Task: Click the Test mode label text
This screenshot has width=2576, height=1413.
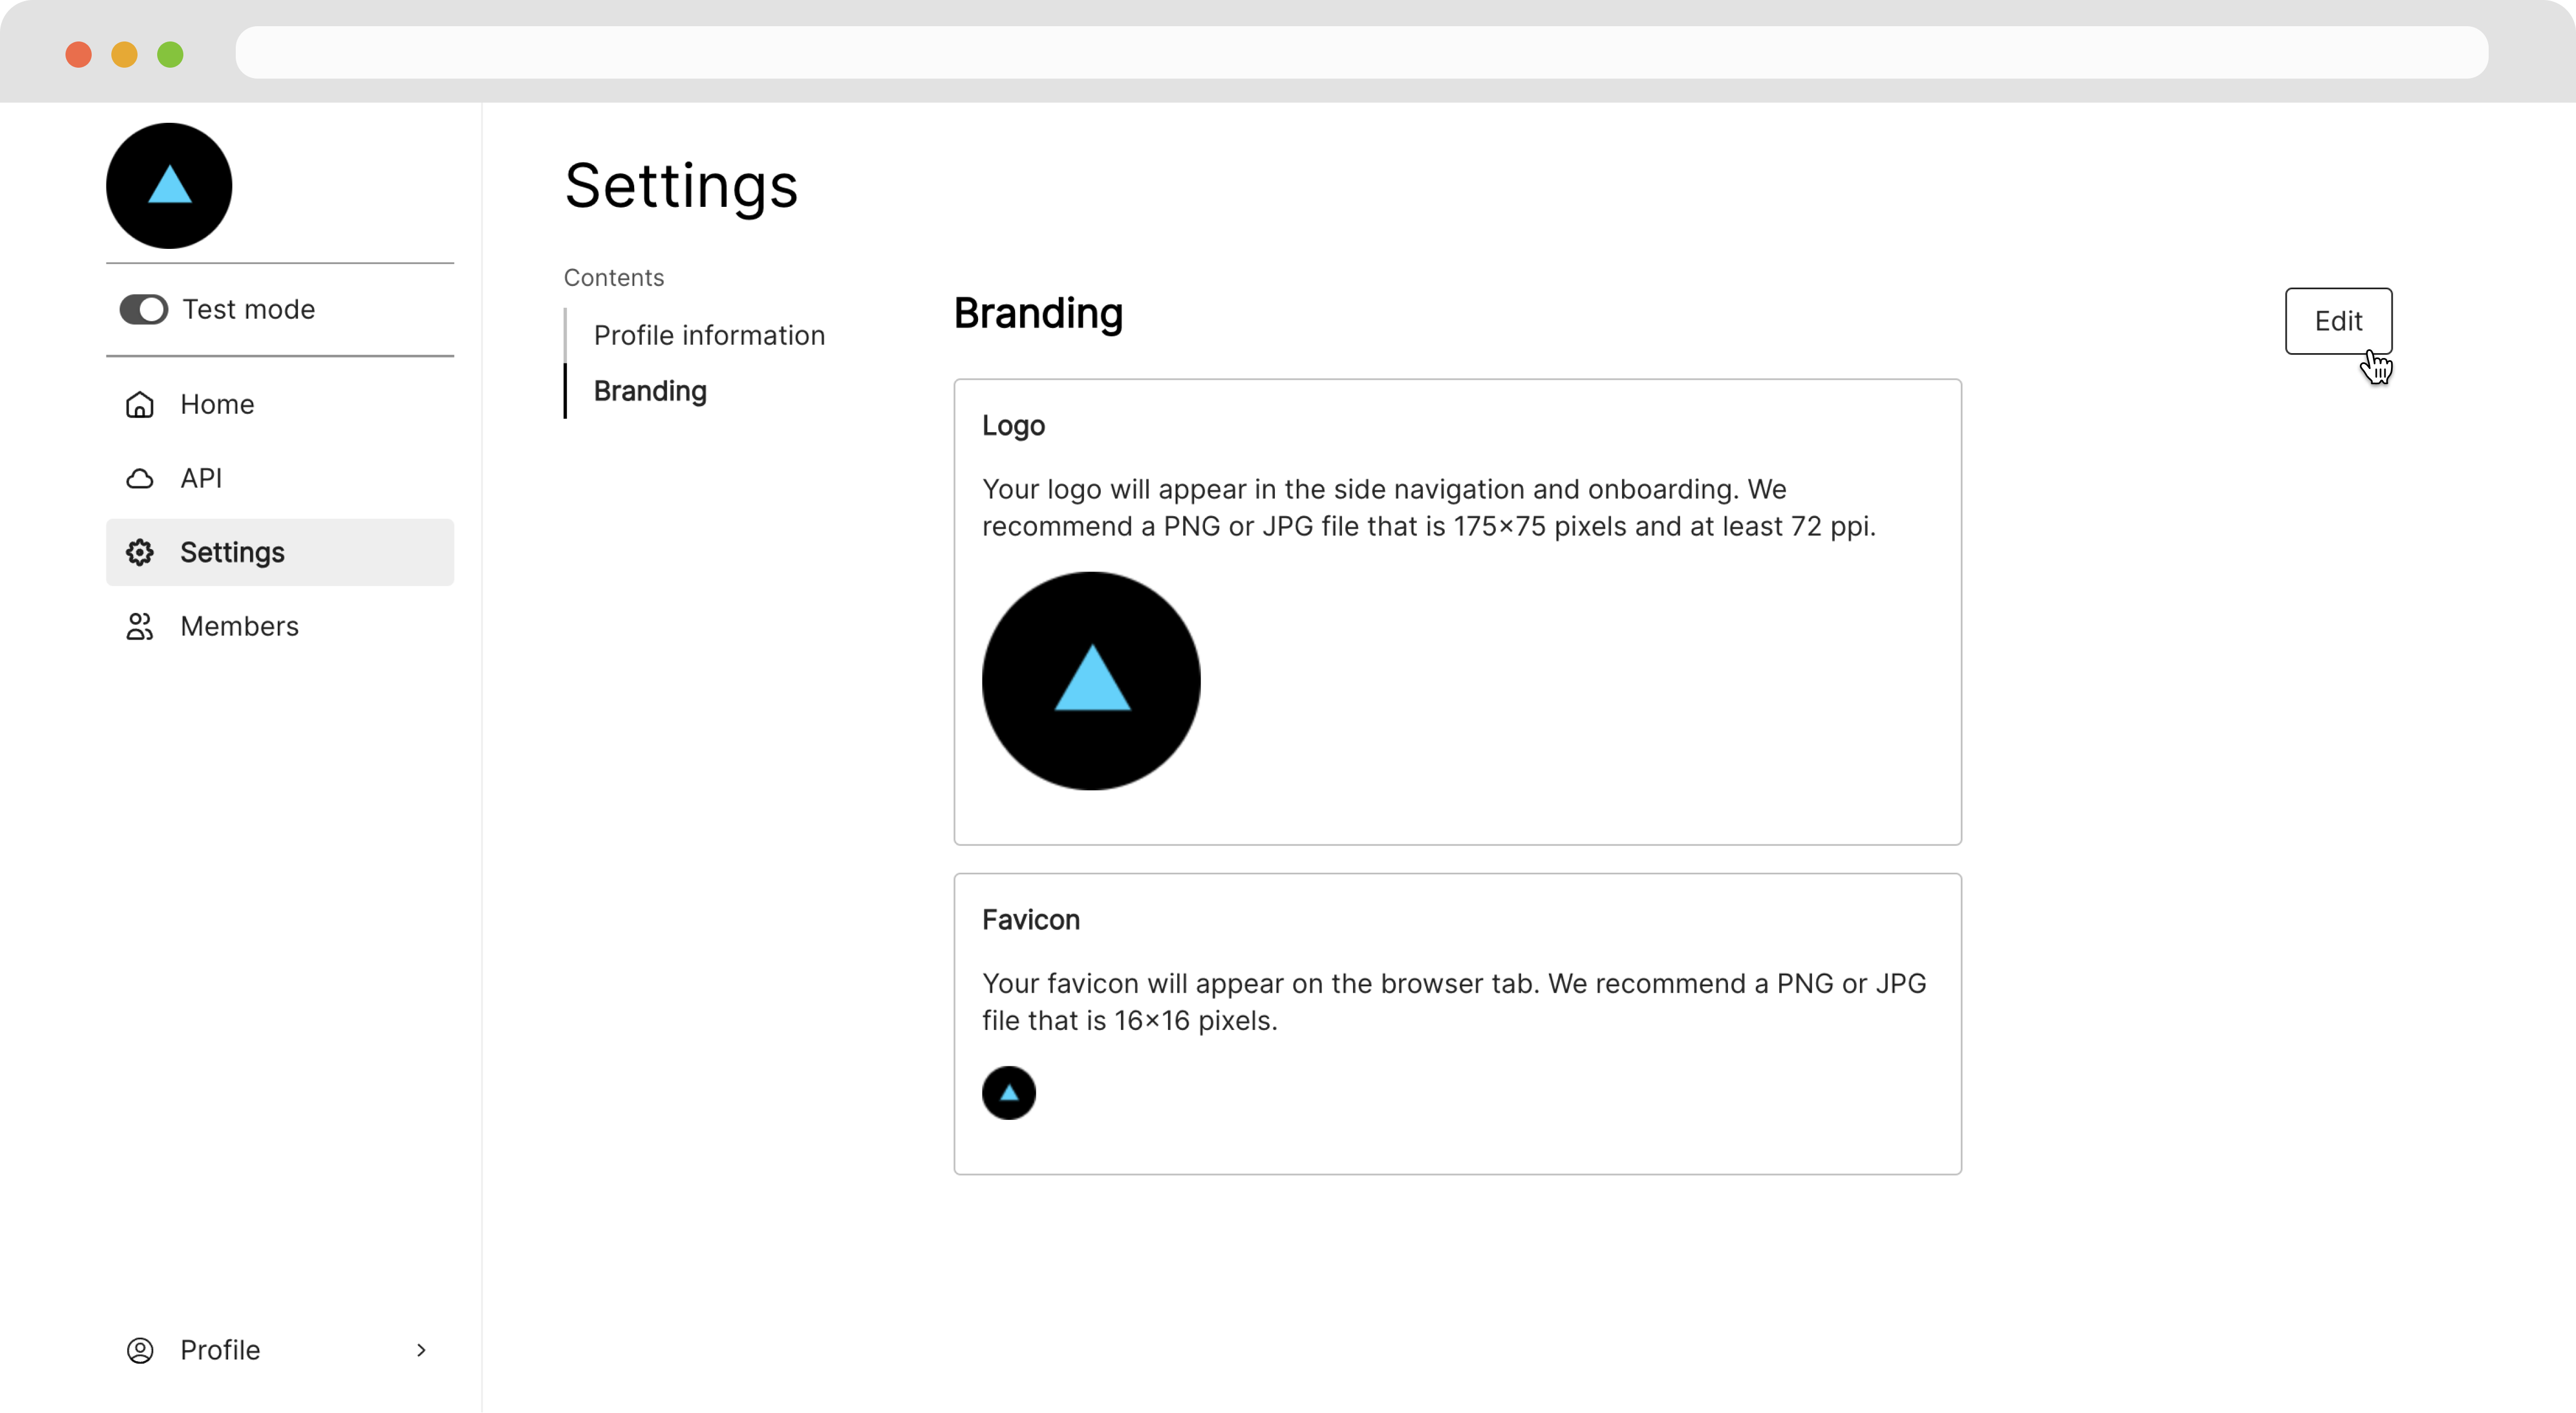Action: (x=248, y=309)
